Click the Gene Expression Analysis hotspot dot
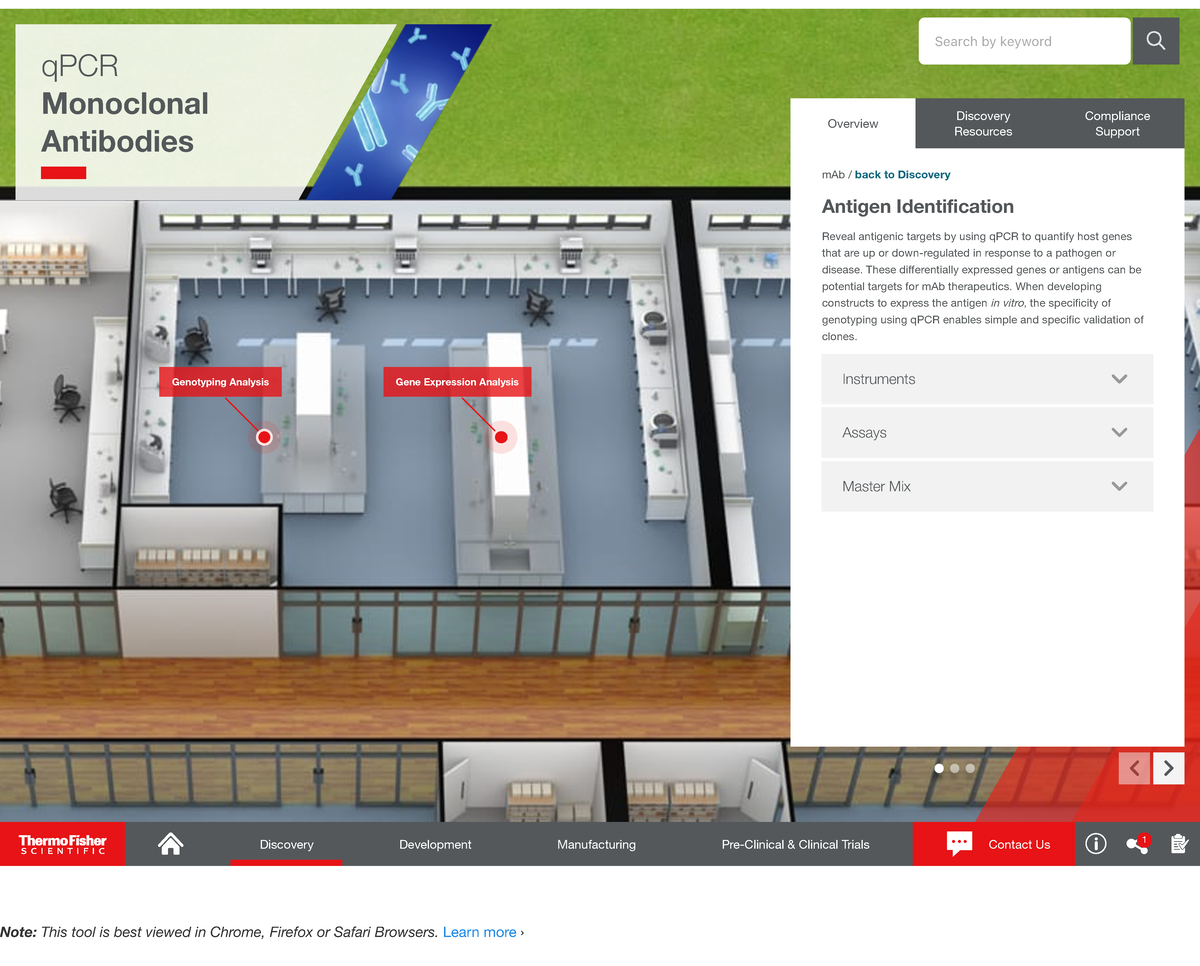The image size is (1200, 966). pyautogui.click(x=502, y=437)
